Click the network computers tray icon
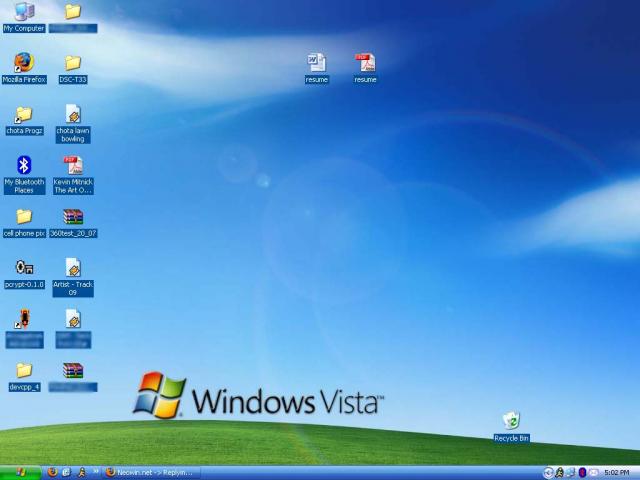The width and height of the screenshot is (640, 480). pyautogui.click(x=571, y=473)
